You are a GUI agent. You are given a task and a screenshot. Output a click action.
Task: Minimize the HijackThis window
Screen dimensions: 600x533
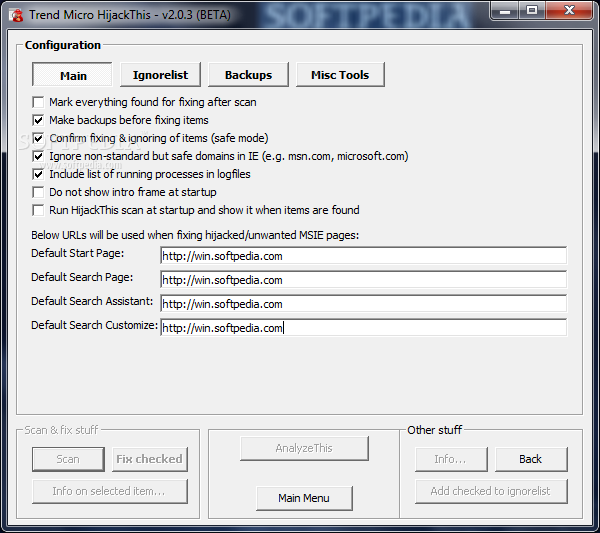point(505,10)
